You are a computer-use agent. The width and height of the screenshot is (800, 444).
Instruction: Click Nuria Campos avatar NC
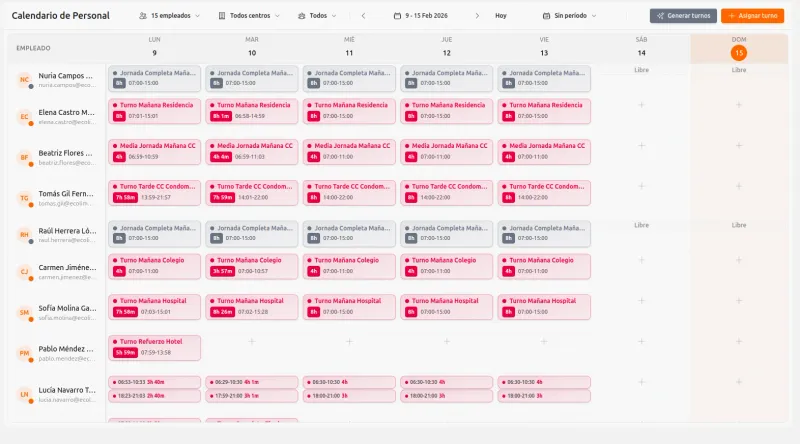24,80
